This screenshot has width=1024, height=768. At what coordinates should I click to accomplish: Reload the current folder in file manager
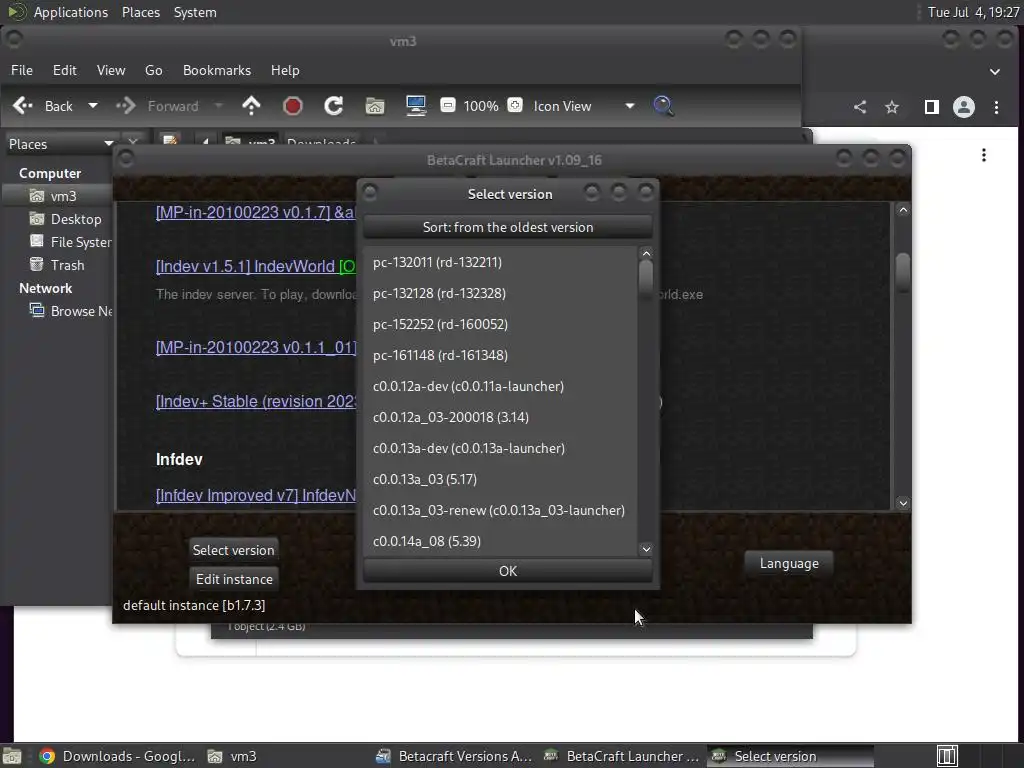pyautogui.click(x=334, y=106)
